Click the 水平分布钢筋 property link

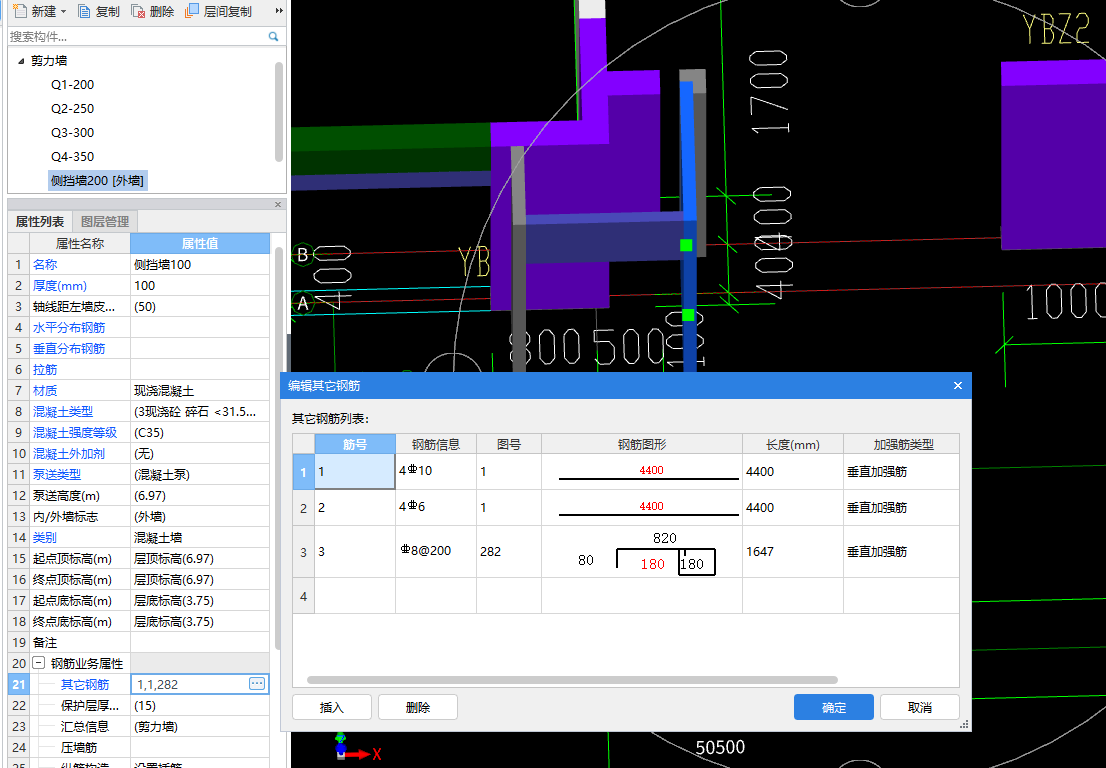pyautogui.click(x=68, y=328)
